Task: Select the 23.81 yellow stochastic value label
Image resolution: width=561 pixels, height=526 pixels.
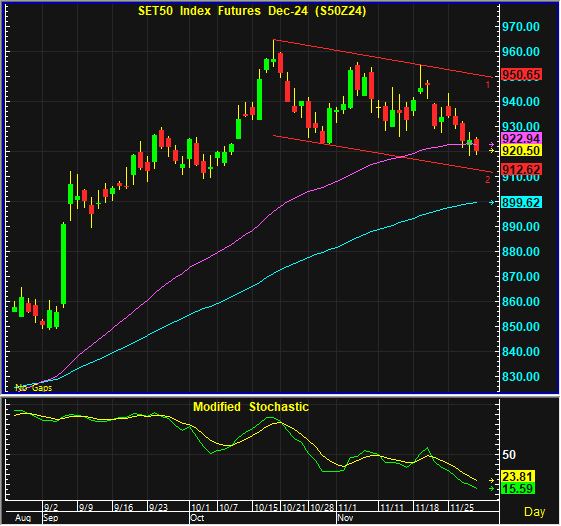Action: pos(518,476)
